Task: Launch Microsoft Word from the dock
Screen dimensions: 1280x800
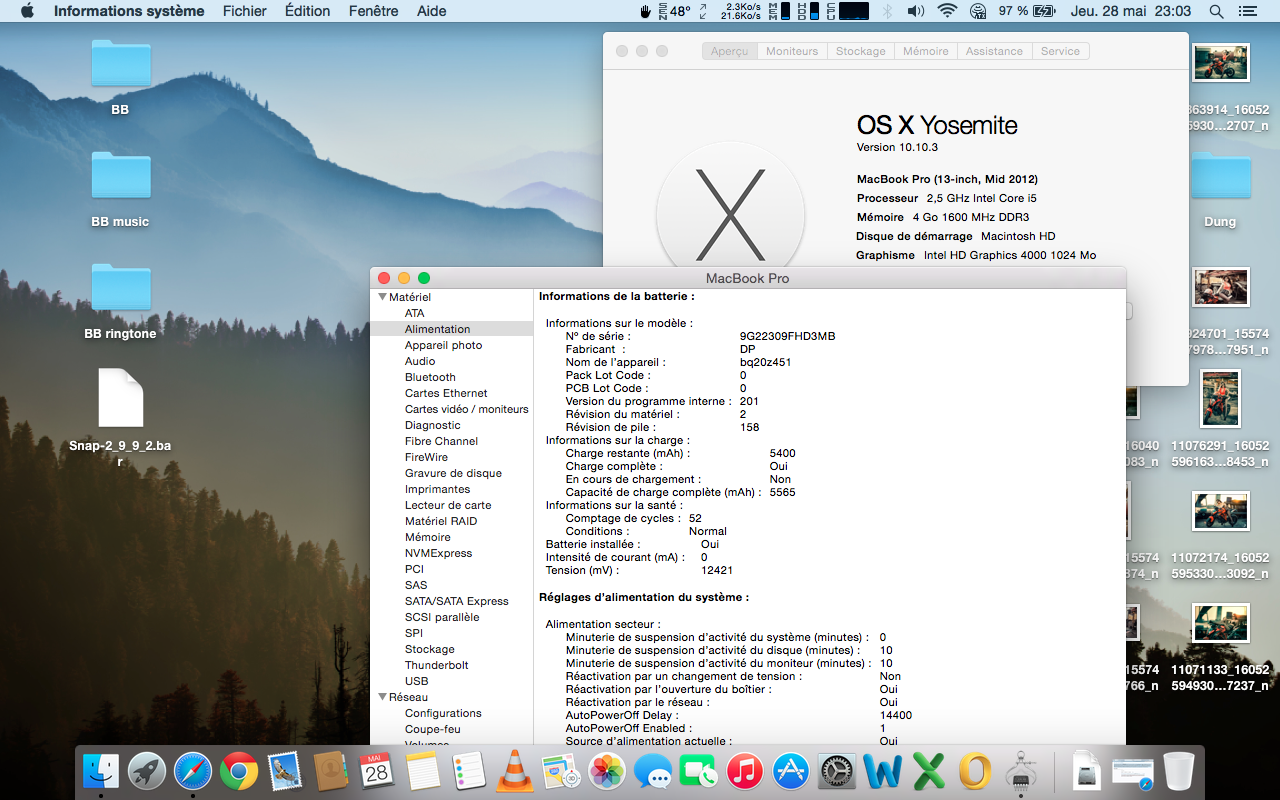Action: (883, 771)
